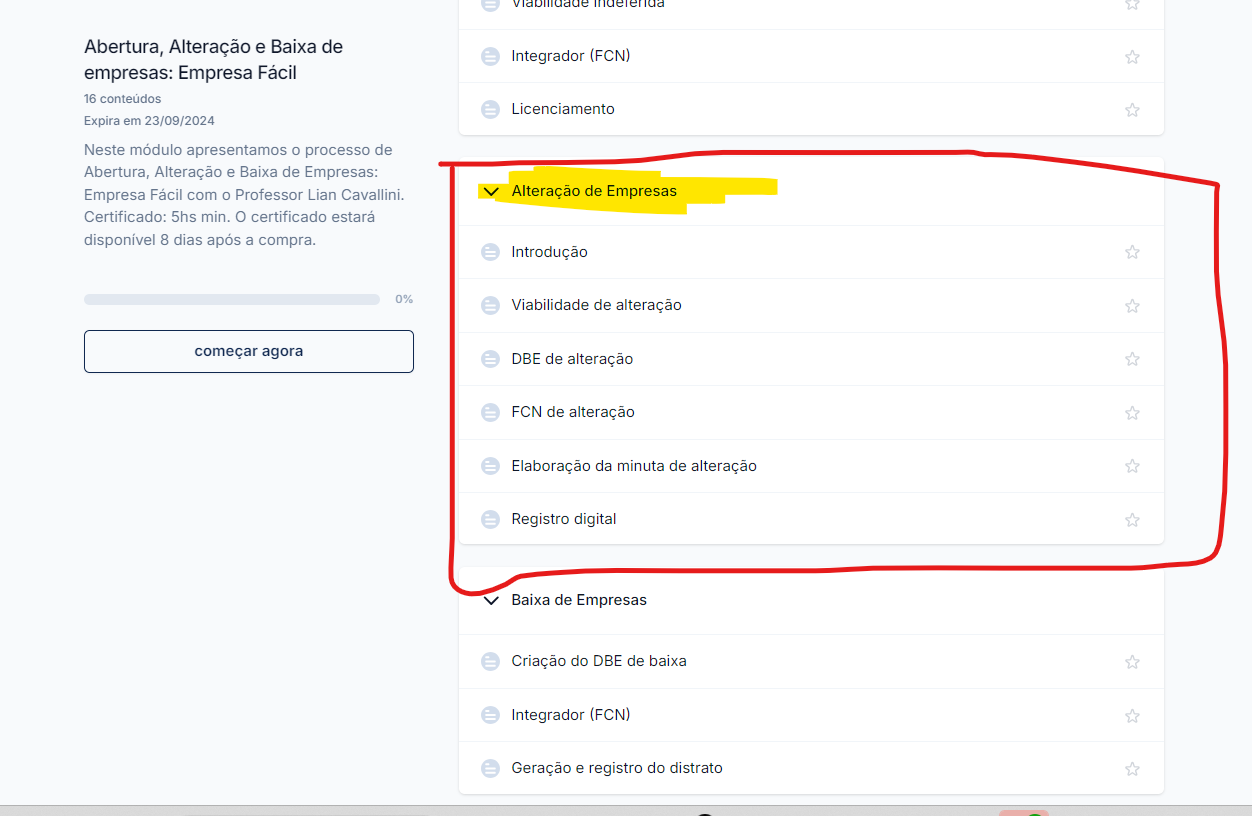The height and width of the screenshot is (816, 1252).
Task: Favorite the Viabilidade de alteração lesson
Action: tap(1132, 306)
